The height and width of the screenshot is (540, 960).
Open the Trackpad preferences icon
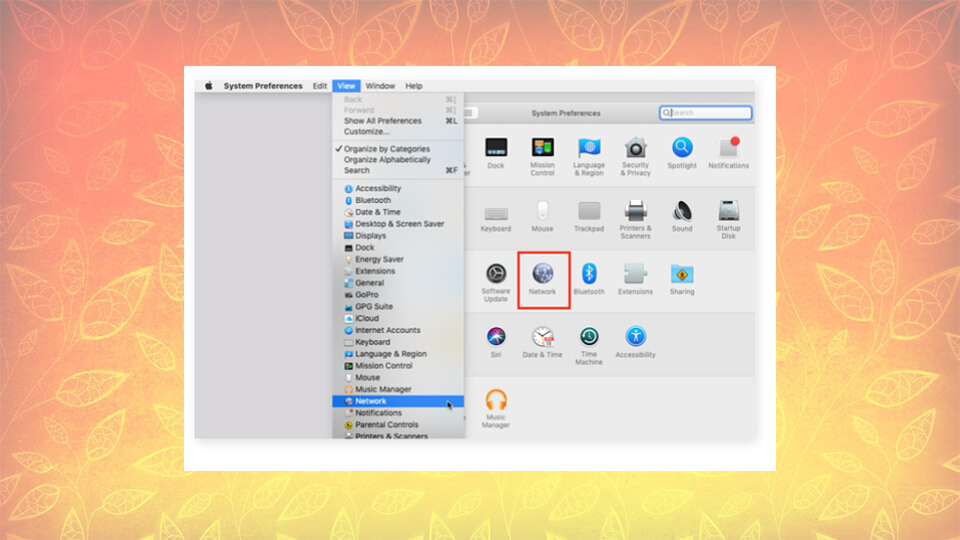coord(589,211)
